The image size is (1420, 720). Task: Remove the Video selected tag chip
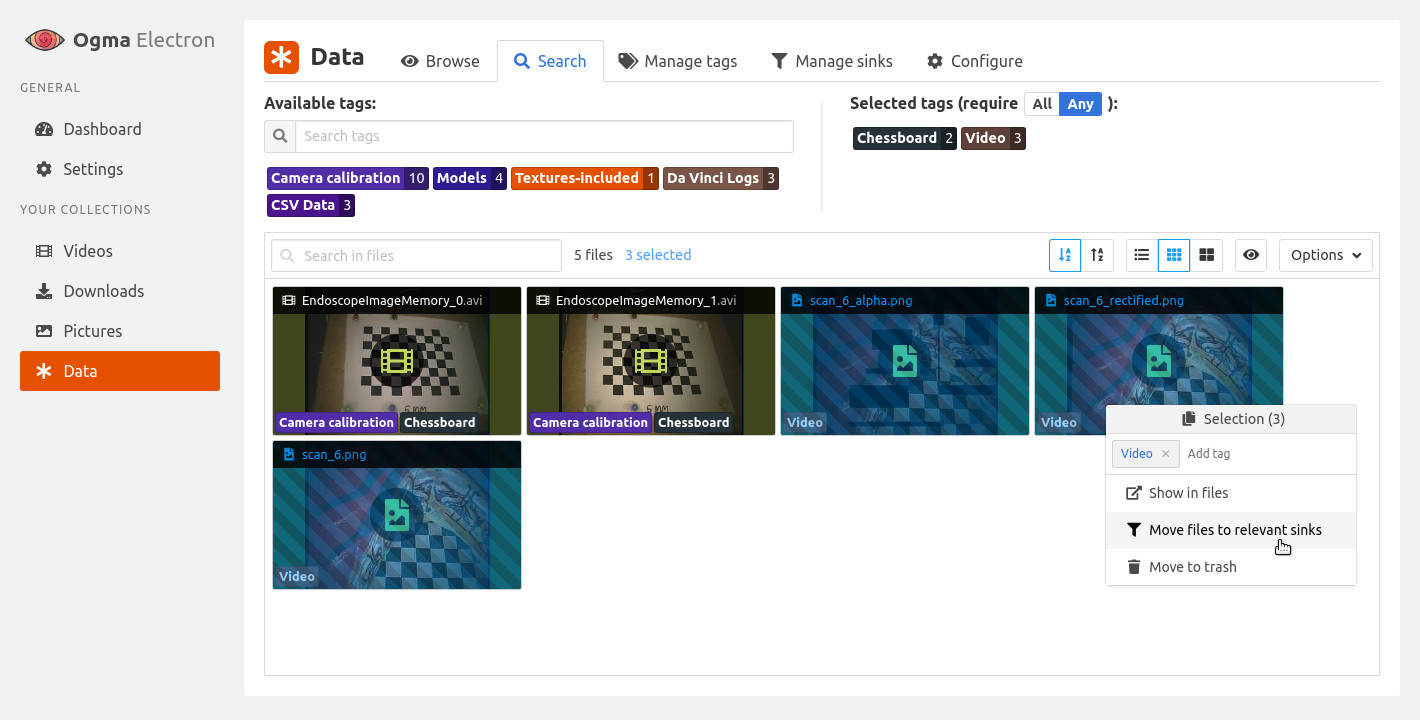point(994,138)
